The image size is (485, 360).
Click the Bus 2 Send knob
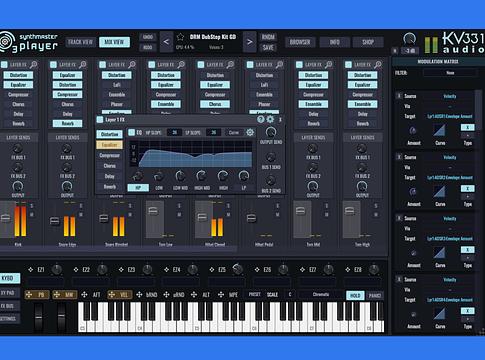[x=271, y=181]
